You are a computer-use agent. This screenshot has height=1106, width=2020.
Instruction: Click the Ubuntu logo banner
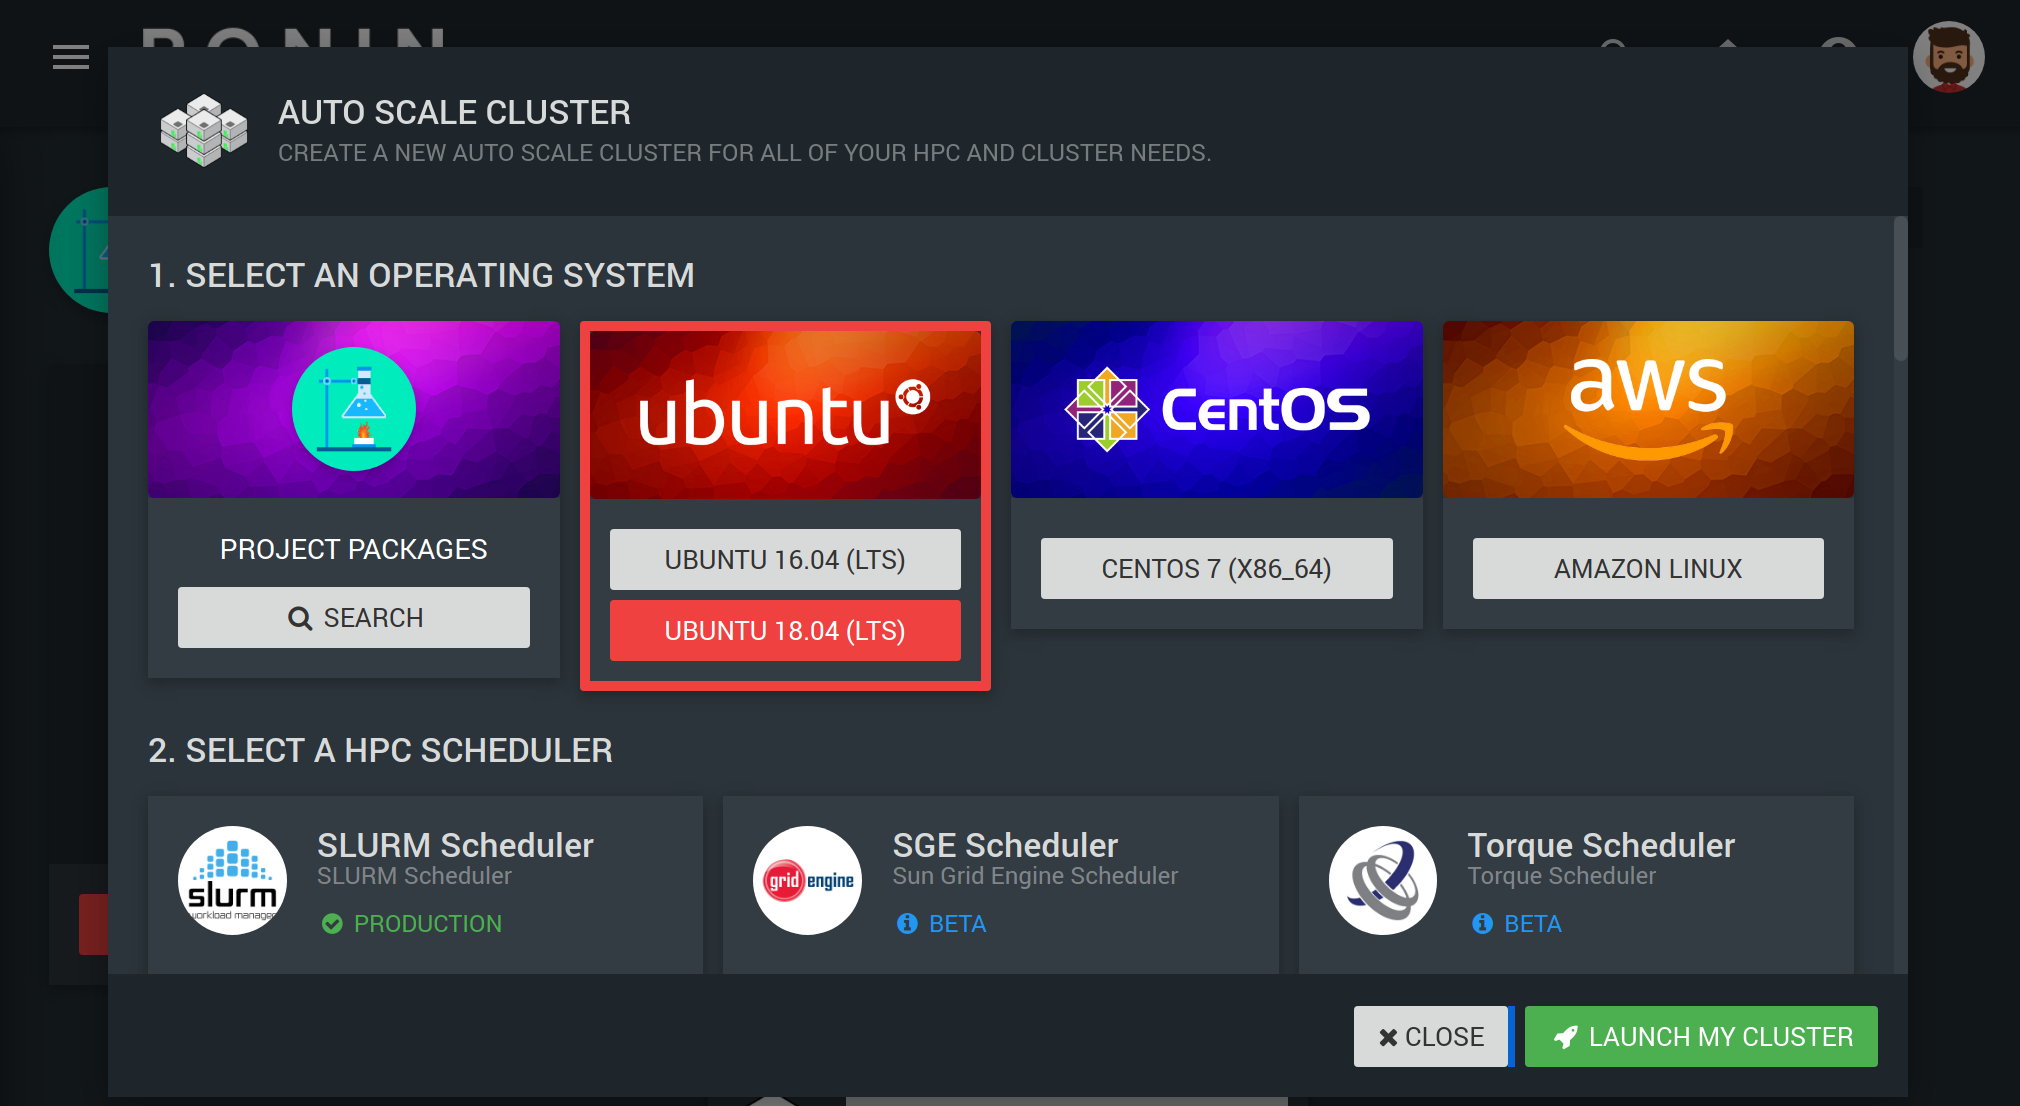point(785,413)
